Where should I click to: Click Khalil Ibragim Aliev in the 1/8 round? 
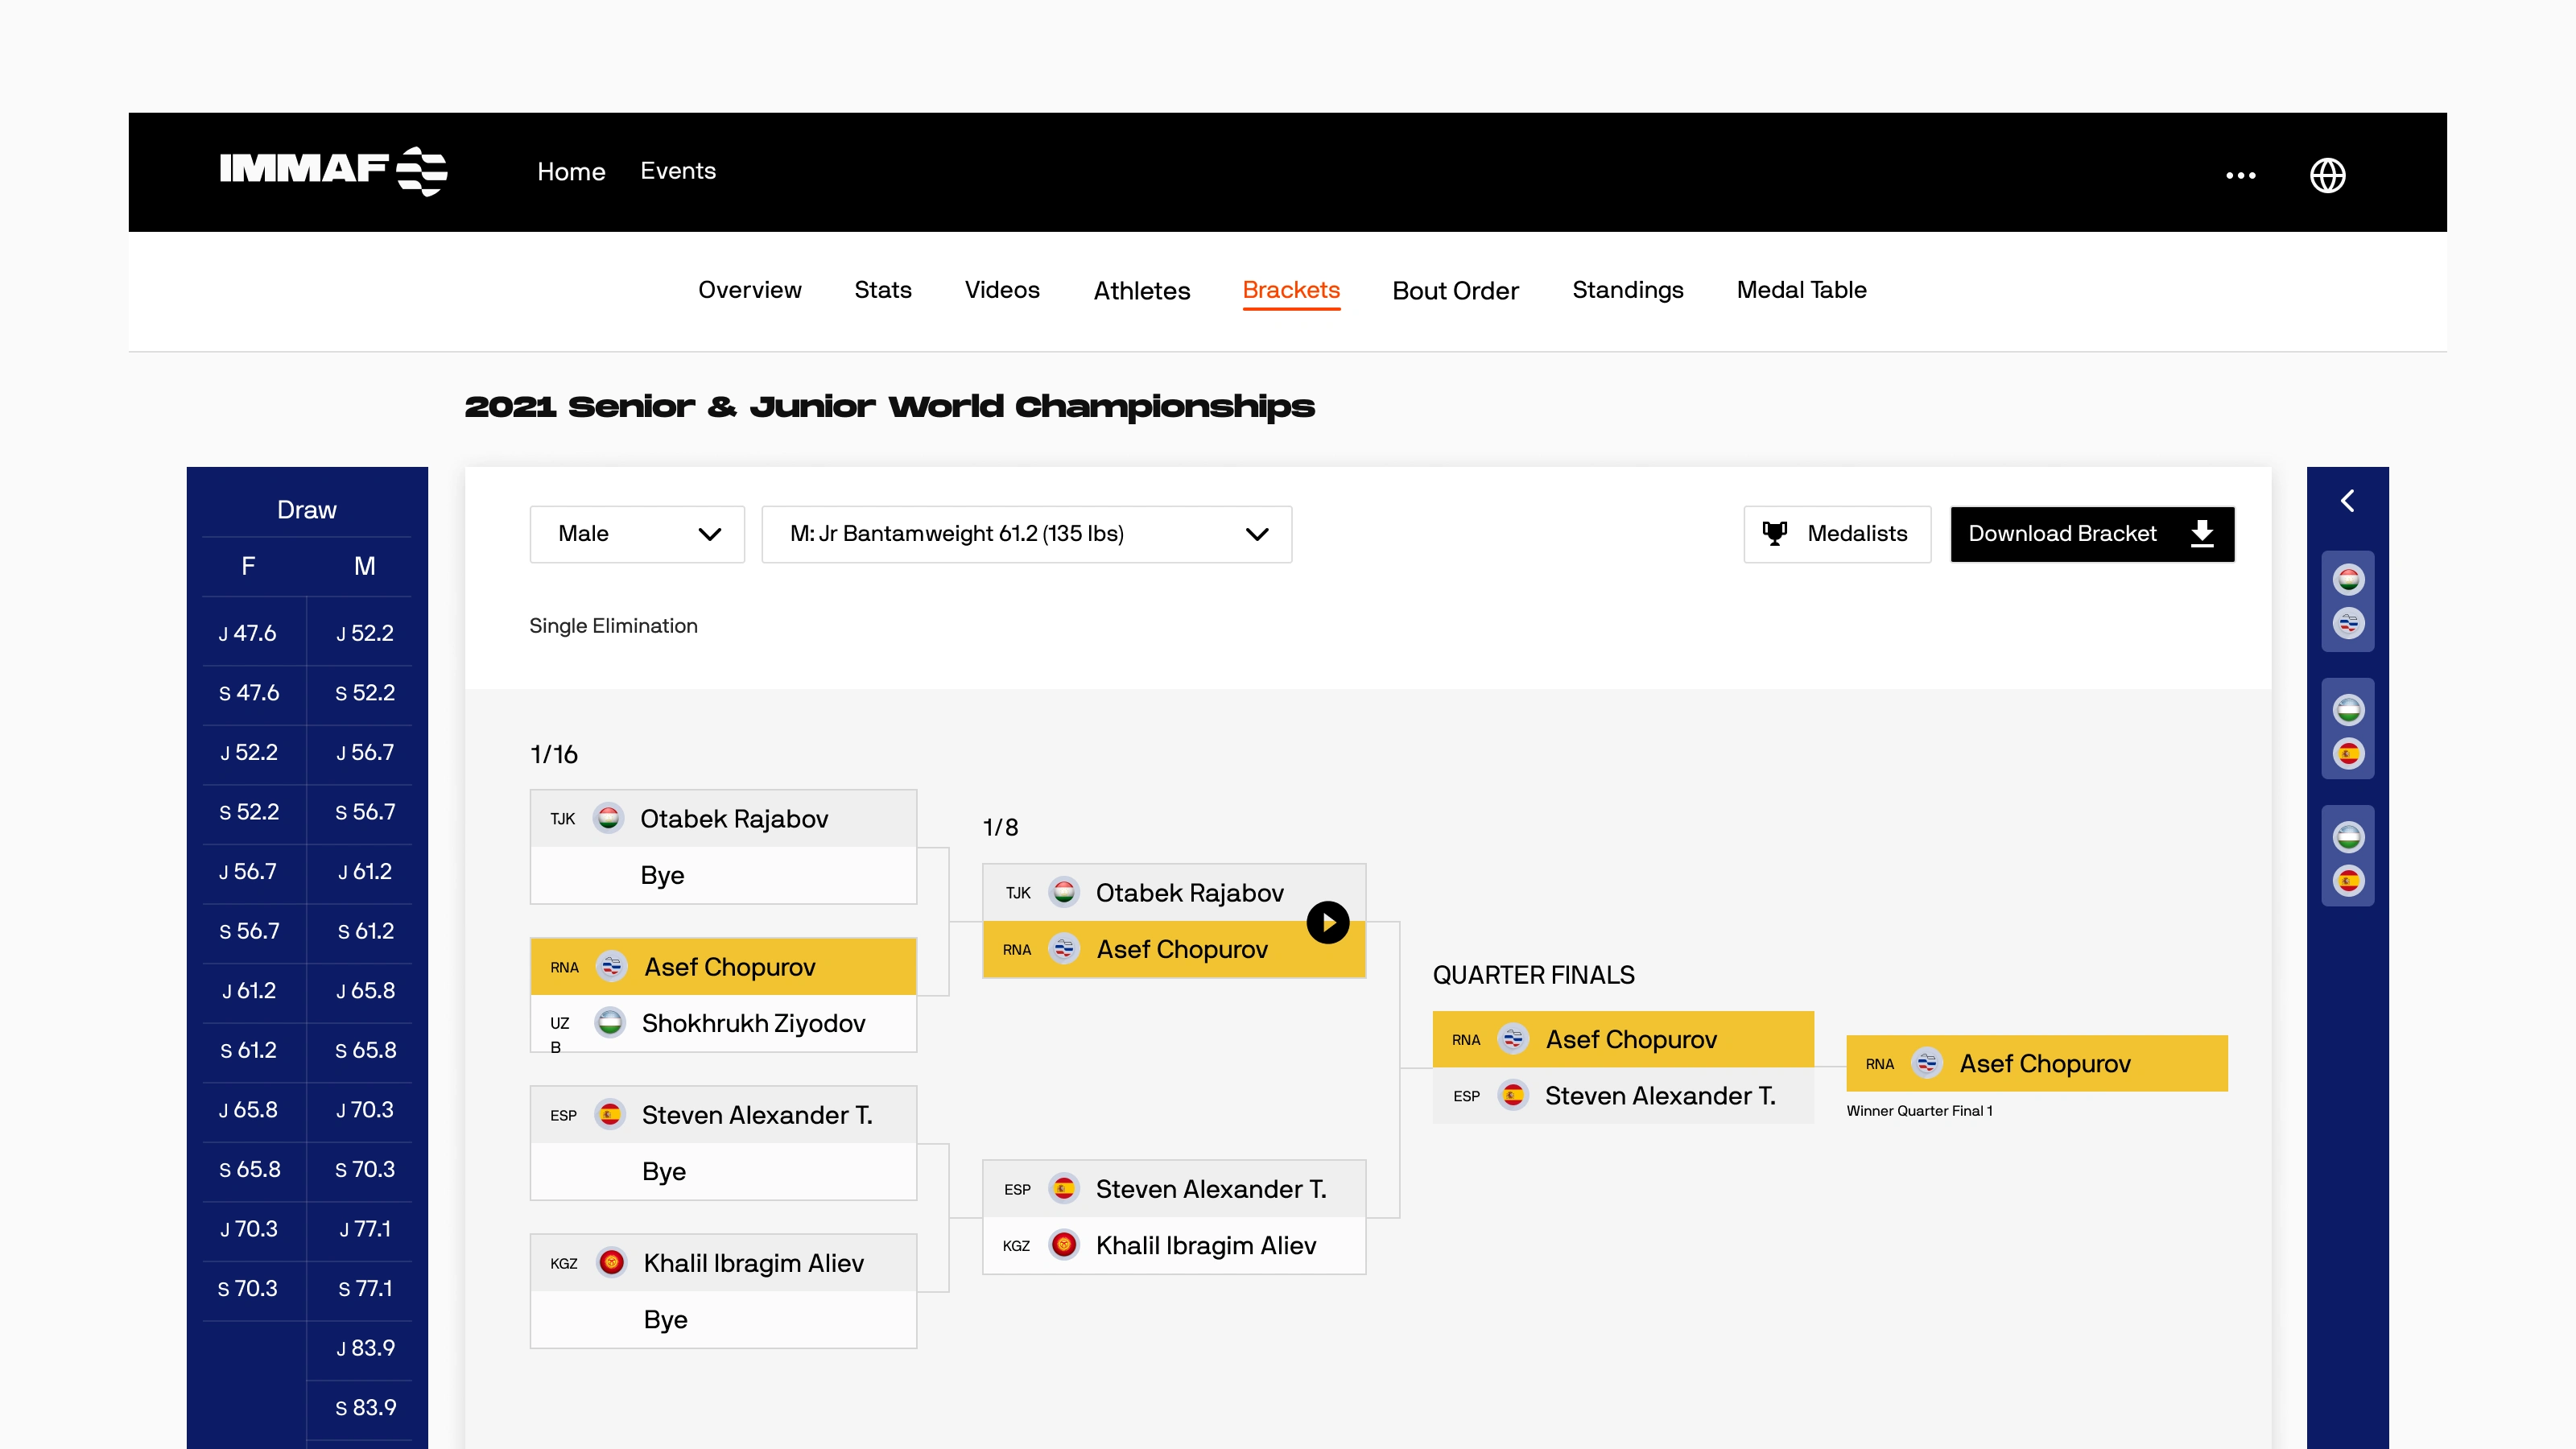pos(1205,1245)
